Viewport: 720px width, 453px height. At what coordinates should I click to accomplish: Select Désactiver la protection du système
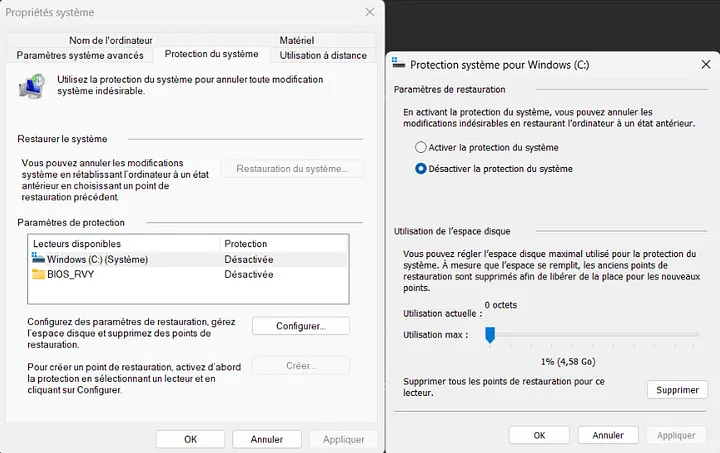[421, 169]
